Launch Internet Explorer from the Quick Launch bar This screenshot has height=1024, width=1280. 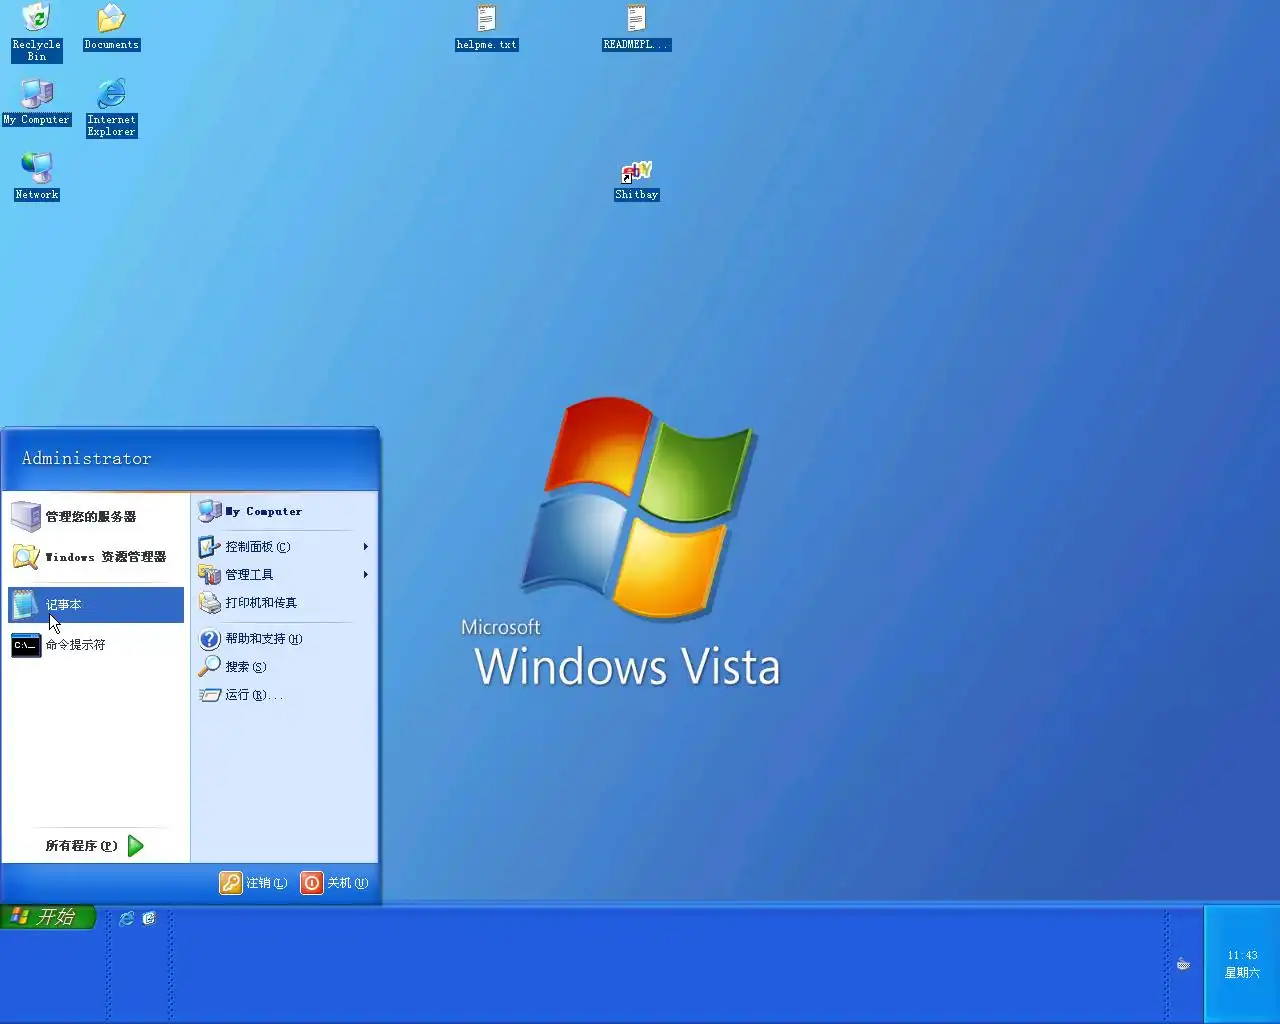click(127, 918)
